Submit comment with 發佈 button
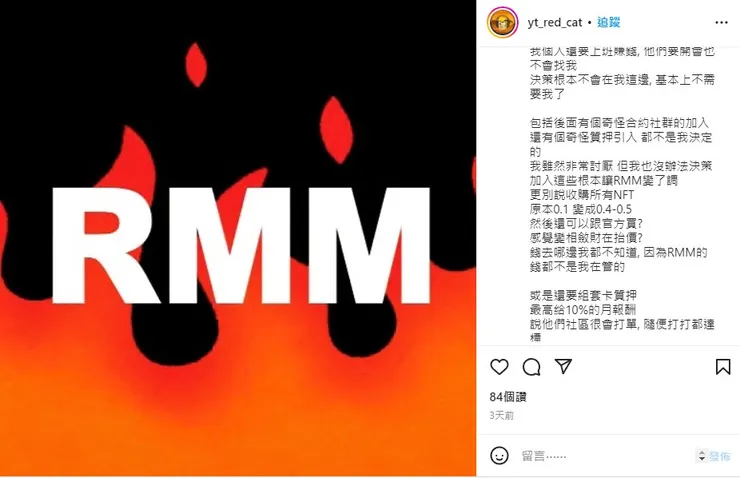The image size is (740, 478). pos(719,456)
